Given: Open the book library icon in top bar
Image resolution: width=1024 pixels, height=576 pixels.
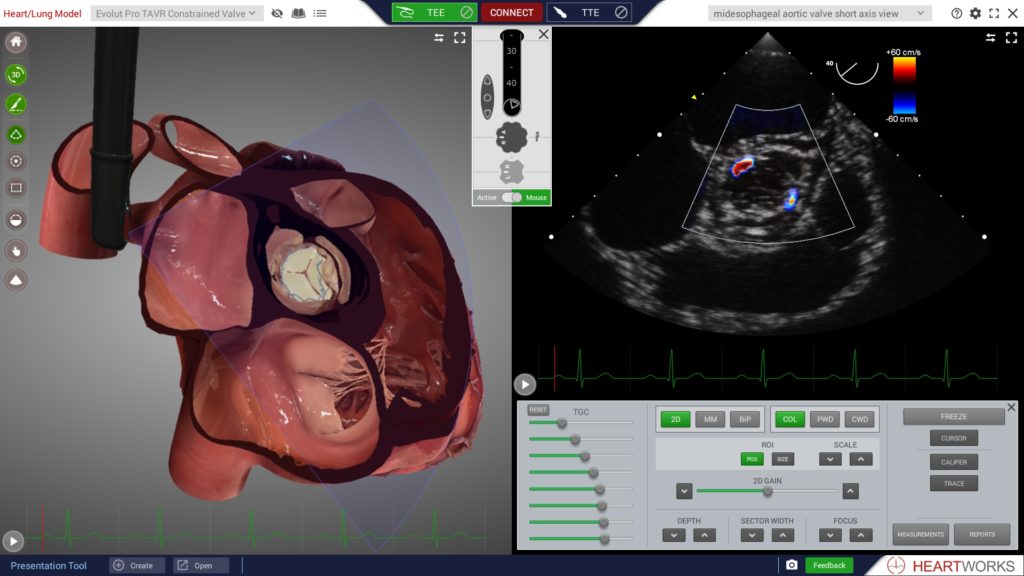Looking at the screenshot, I should pos(298,13).
